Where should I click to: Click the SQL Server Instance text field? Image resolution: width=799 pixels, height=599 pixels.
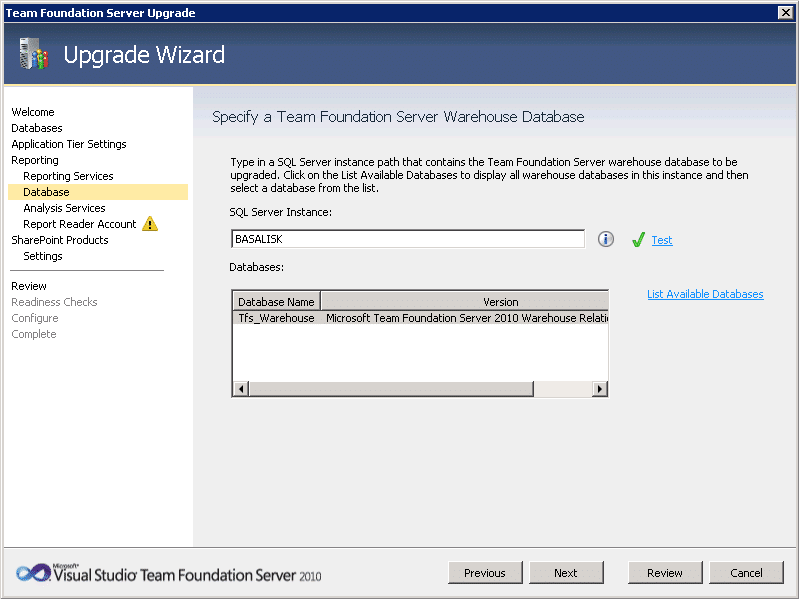(408, 239)
